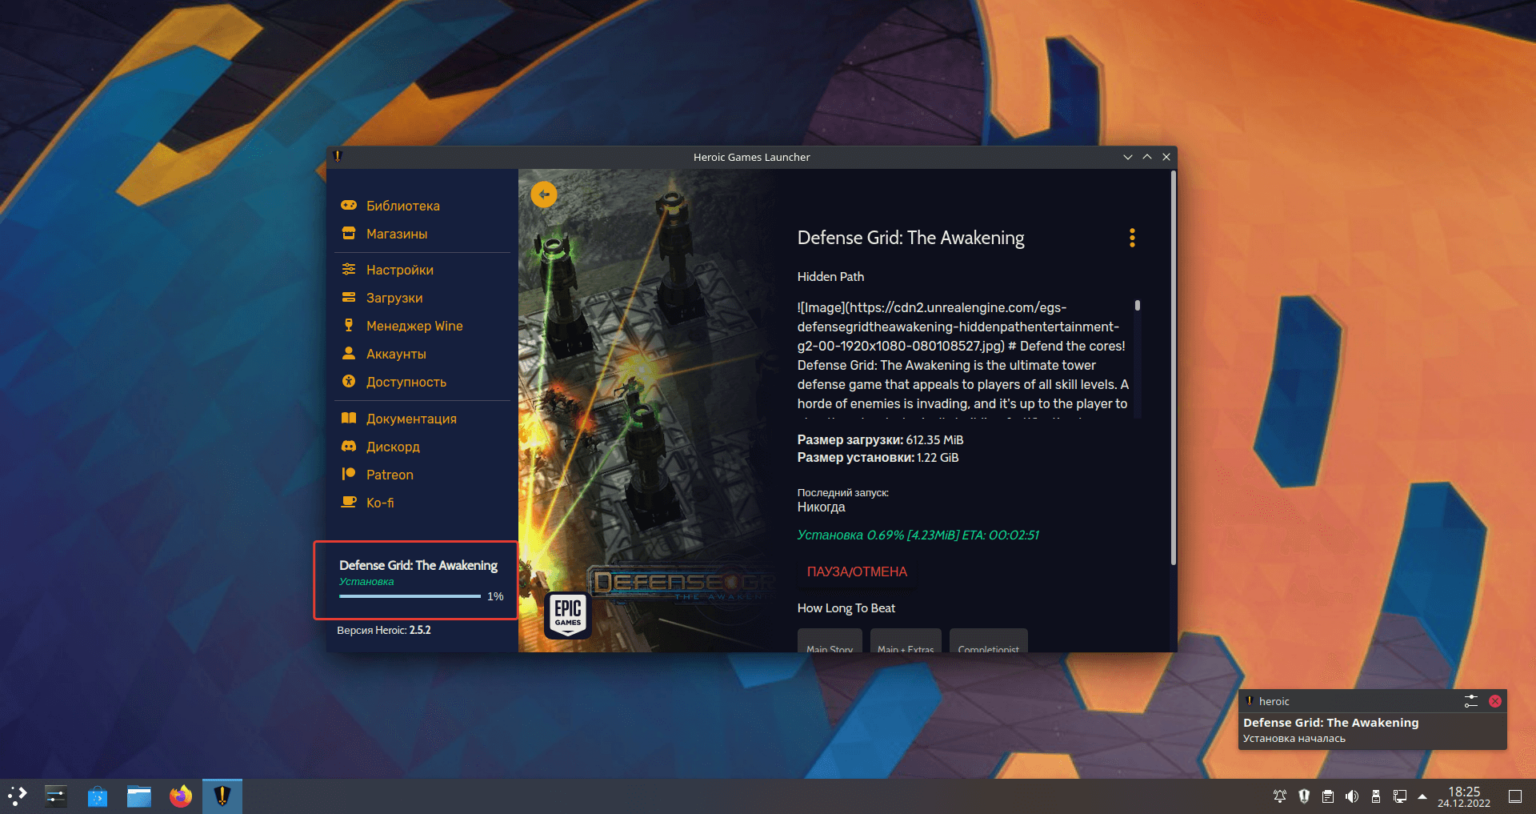
Task: Click the Defense Grid install progress bar
Action: 410,596
